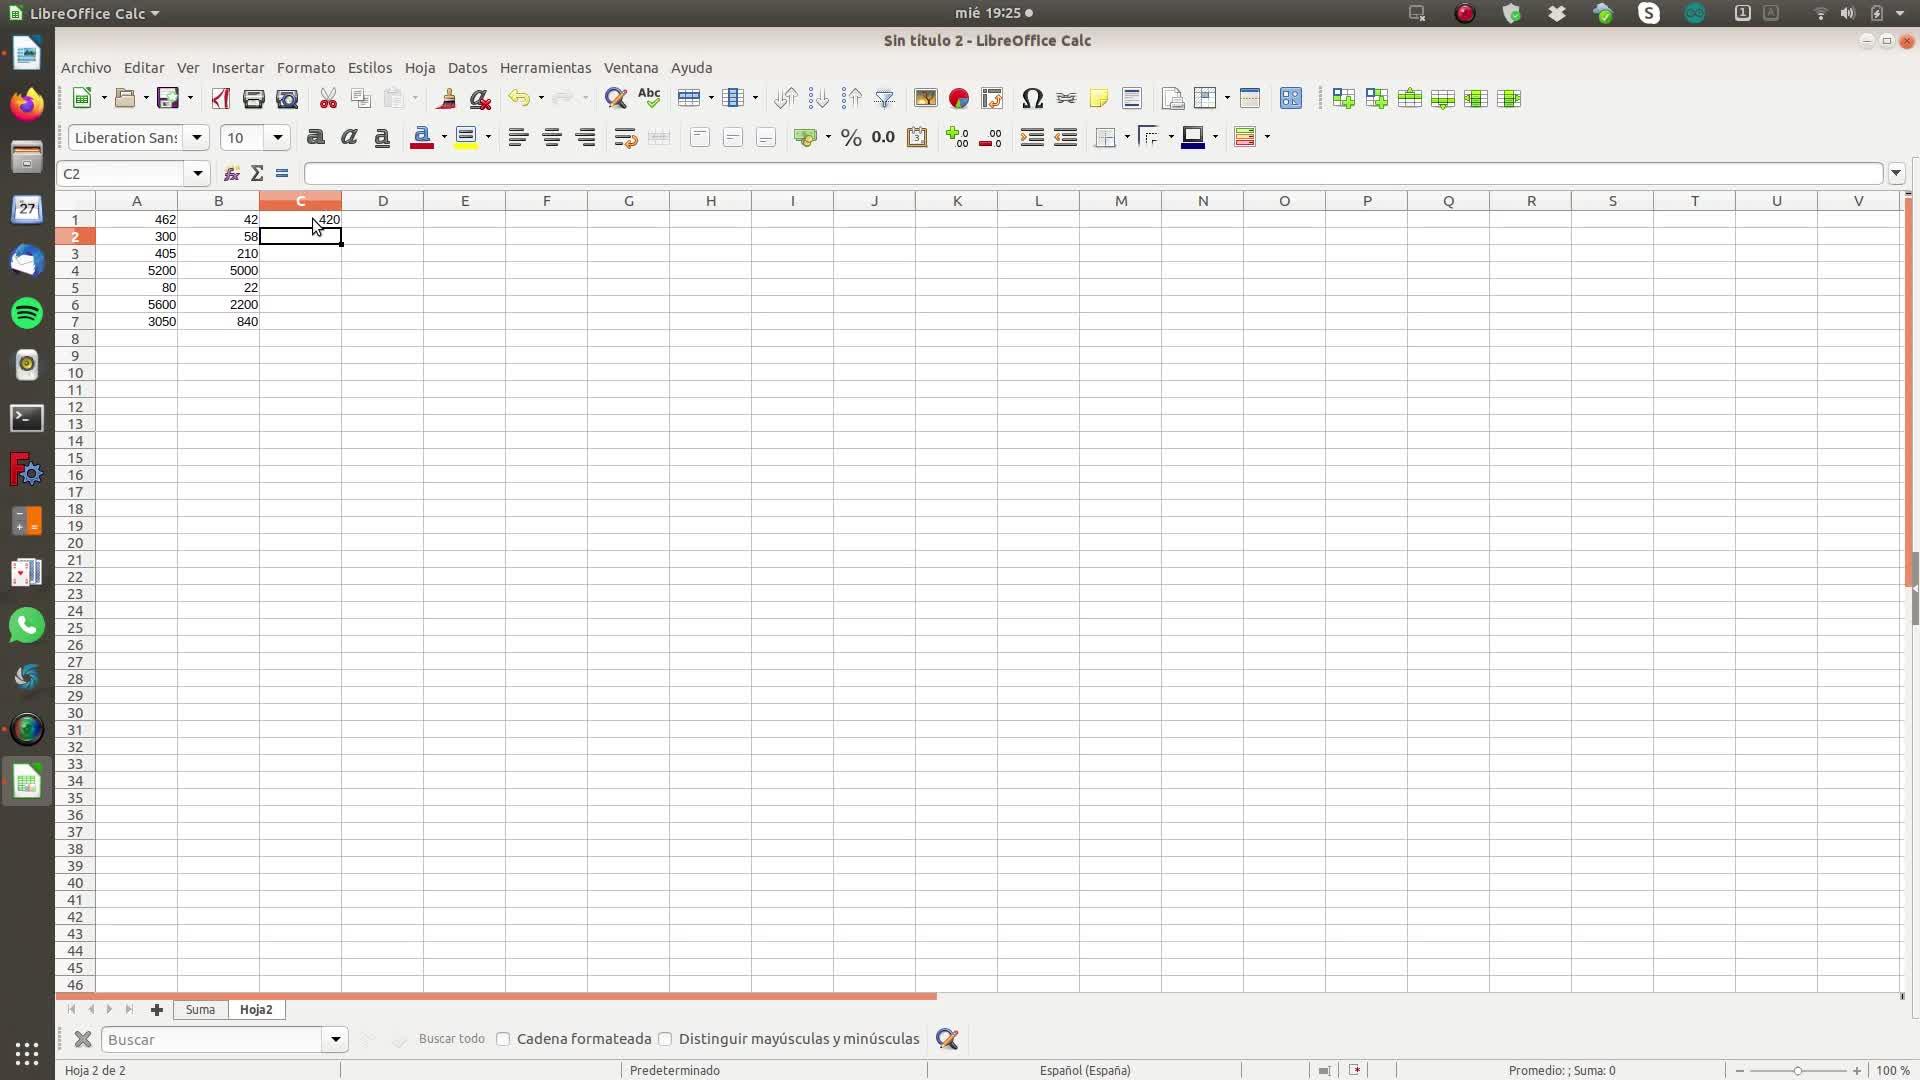Open the Datos menu
The image size is (1920, 1080).
467,68
